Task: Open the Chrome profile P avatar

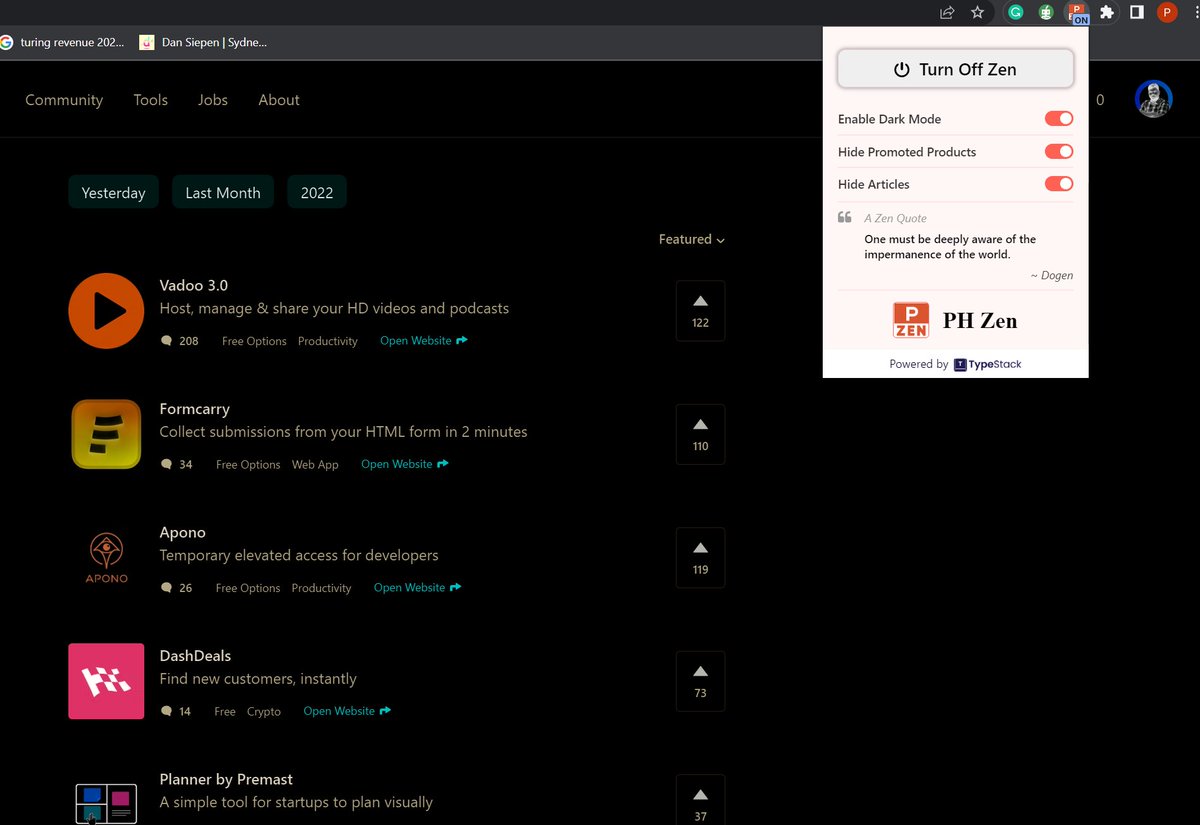Action: click(x=1167, y=13)
